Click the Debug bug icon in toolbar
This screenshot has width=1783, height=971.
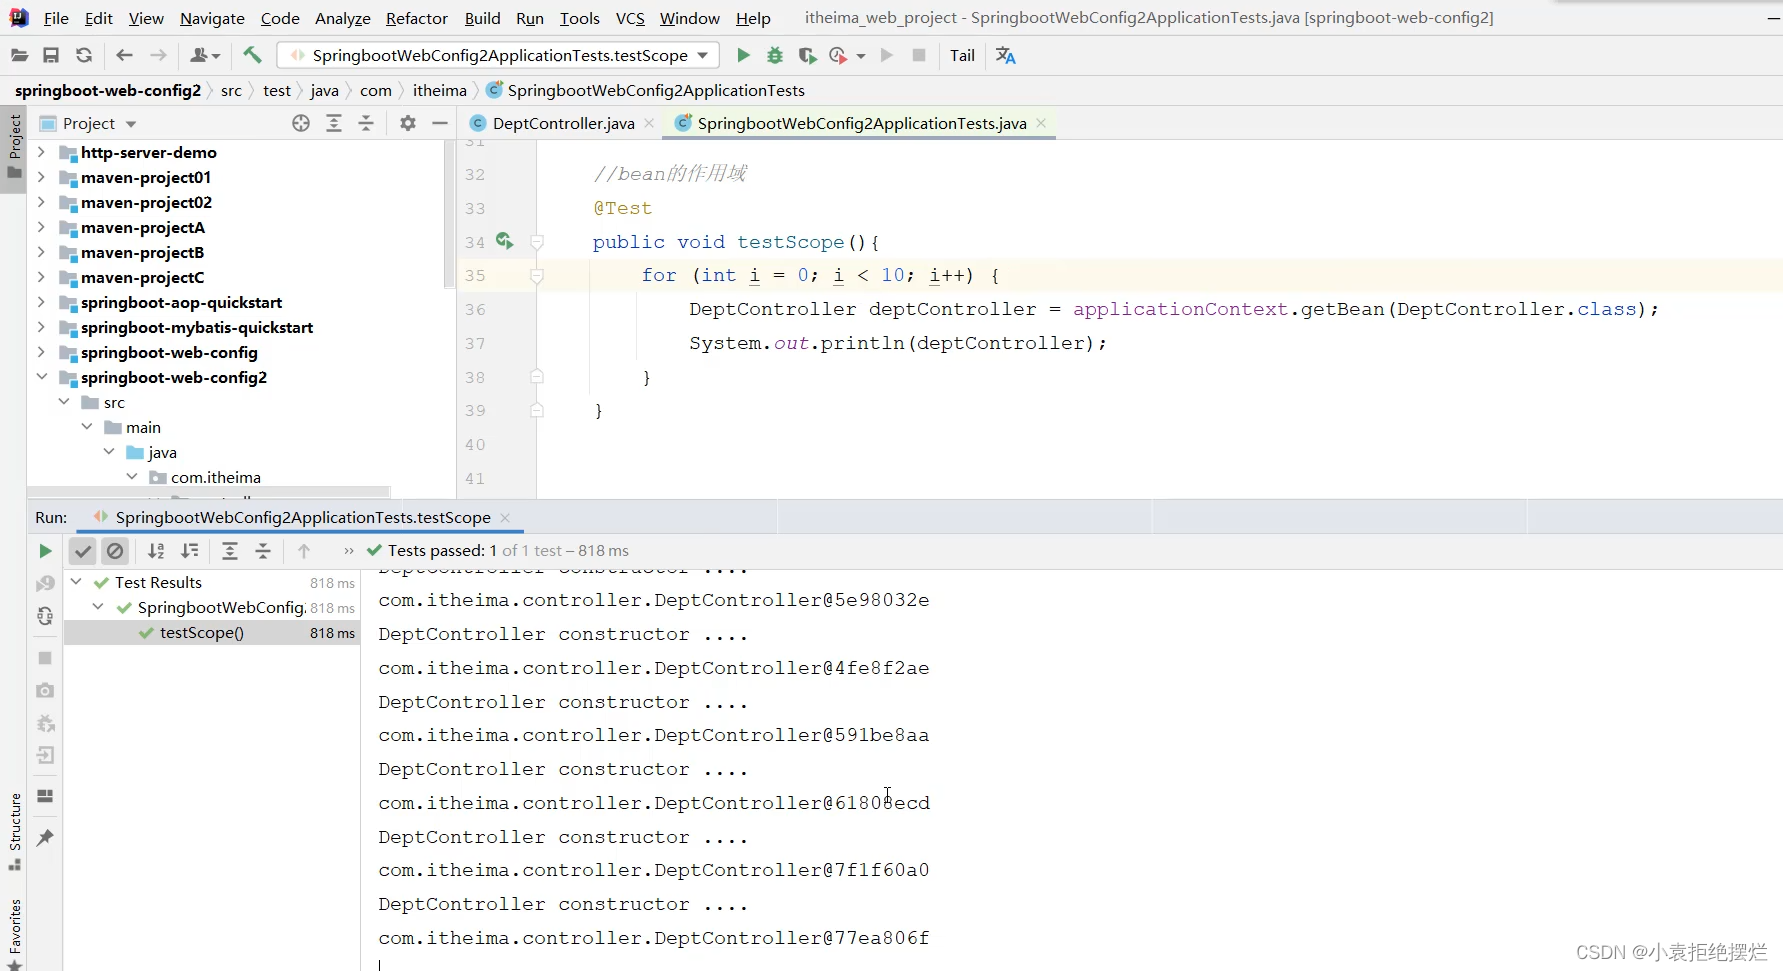(x=775, y=56)
